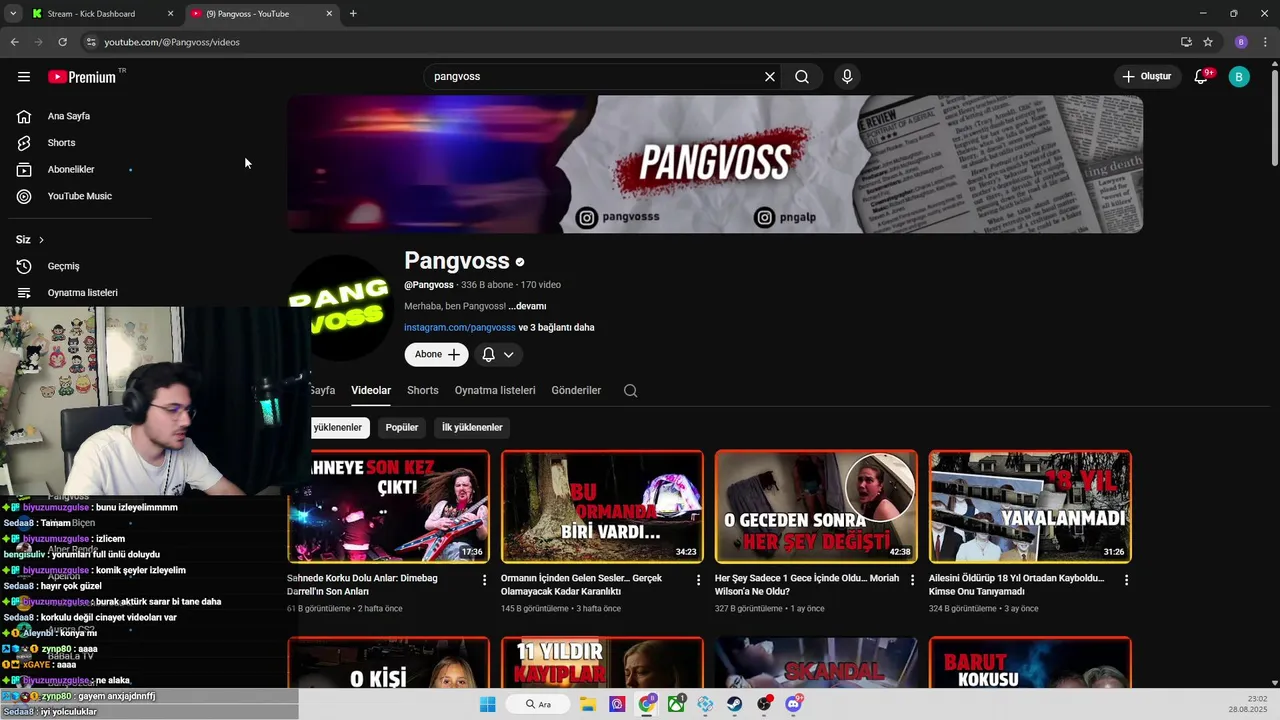Click the Oluştur create button

point(1146,77)
